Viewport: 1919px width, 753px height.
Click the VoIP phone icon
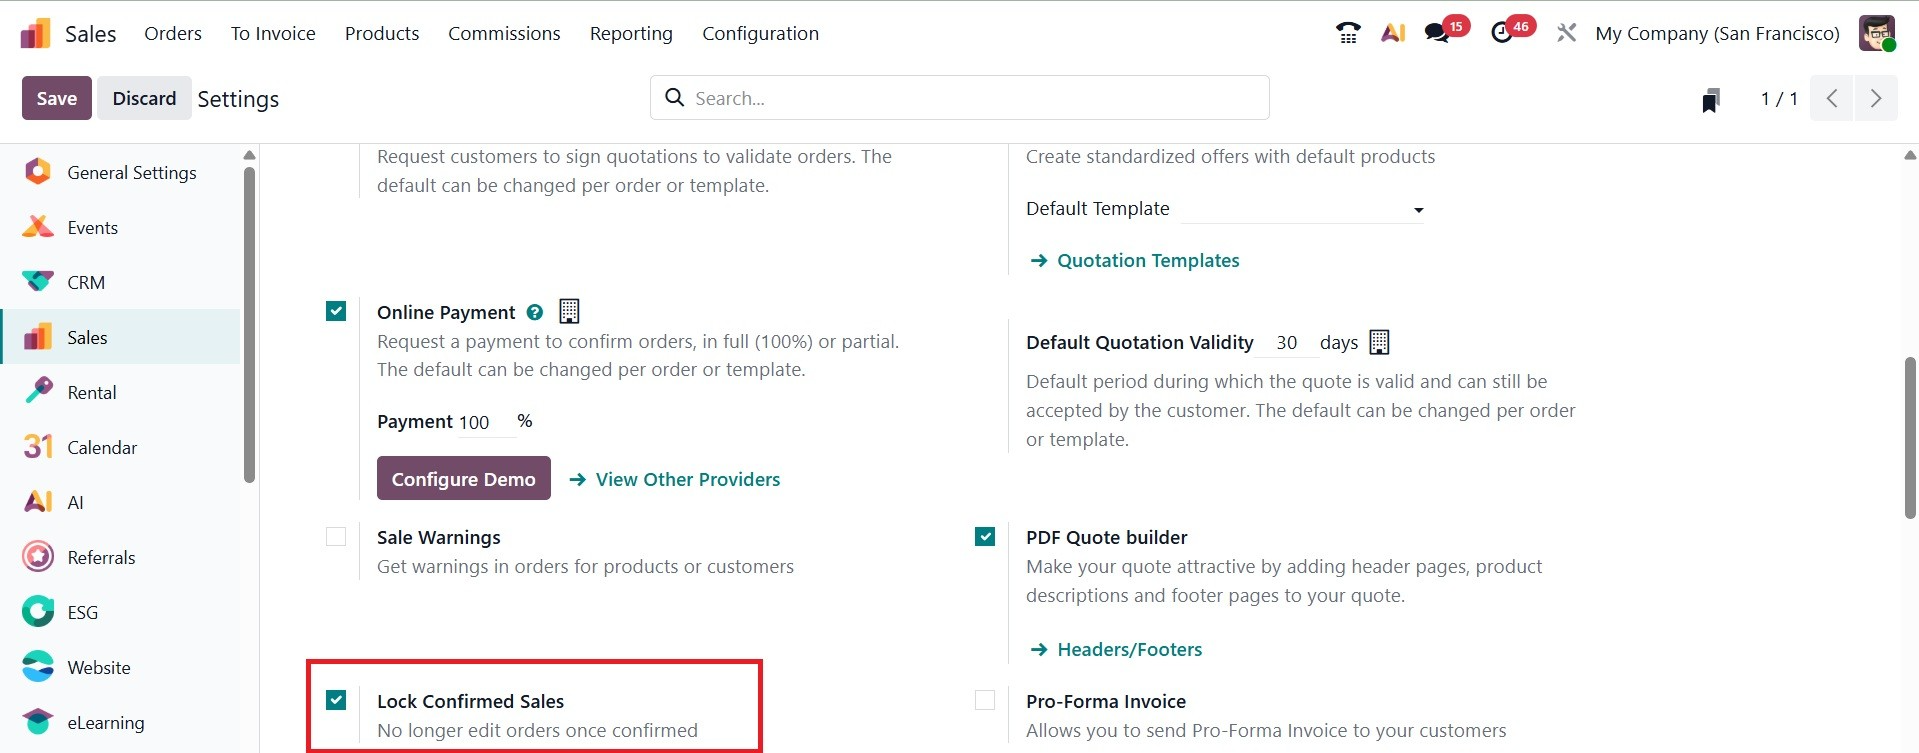[1347, 33]
